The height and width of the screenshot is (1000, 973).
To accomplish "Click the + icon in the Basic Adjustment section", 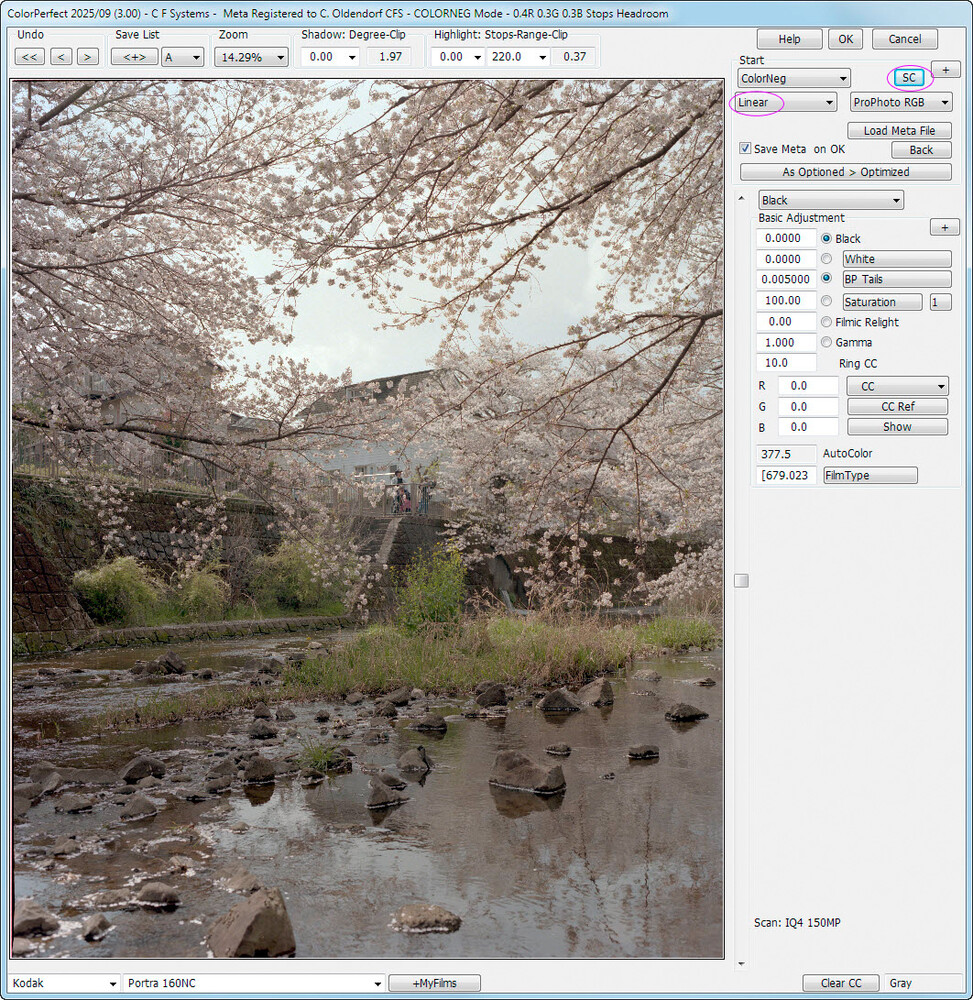I will pos(944,227).
